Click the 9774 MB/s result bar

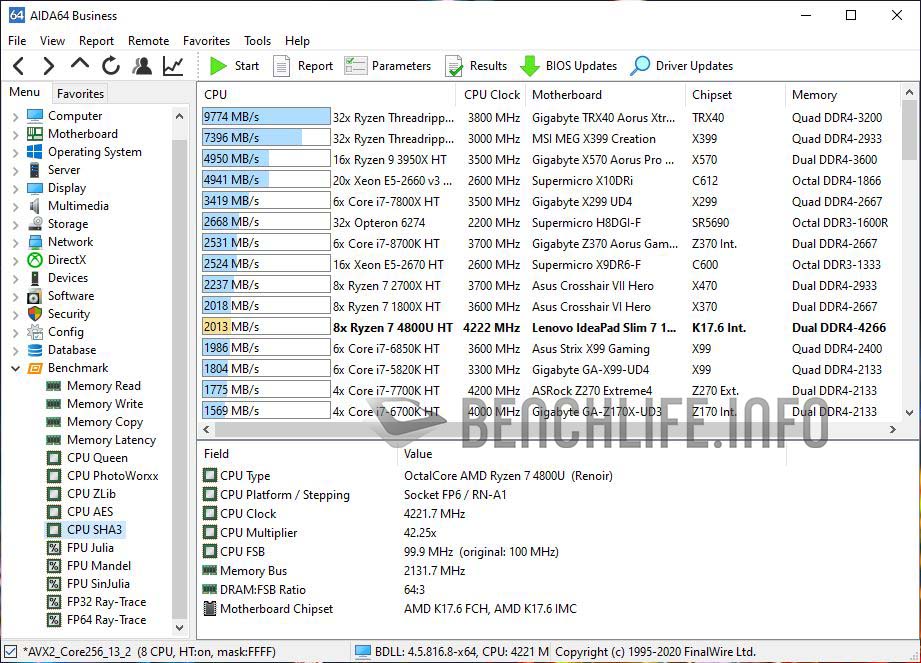tap(266, 117)
